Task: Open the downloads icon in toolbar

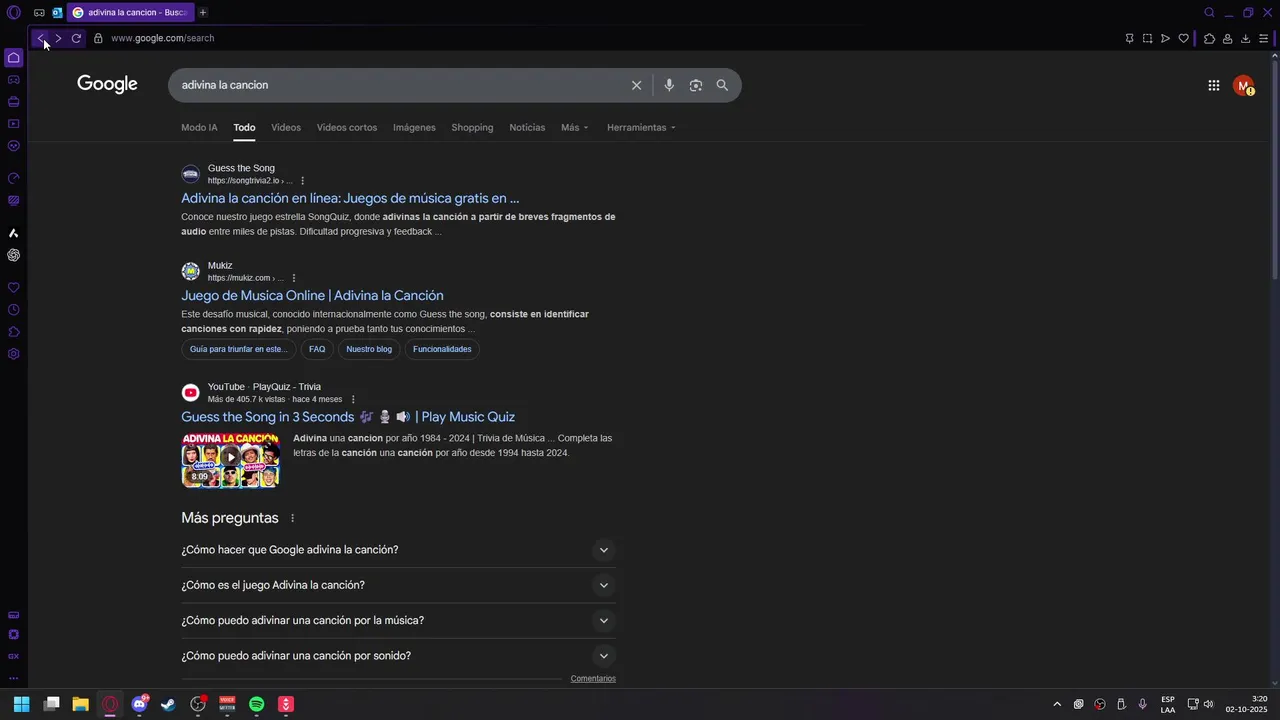Action: click(x=1245, y=38)
